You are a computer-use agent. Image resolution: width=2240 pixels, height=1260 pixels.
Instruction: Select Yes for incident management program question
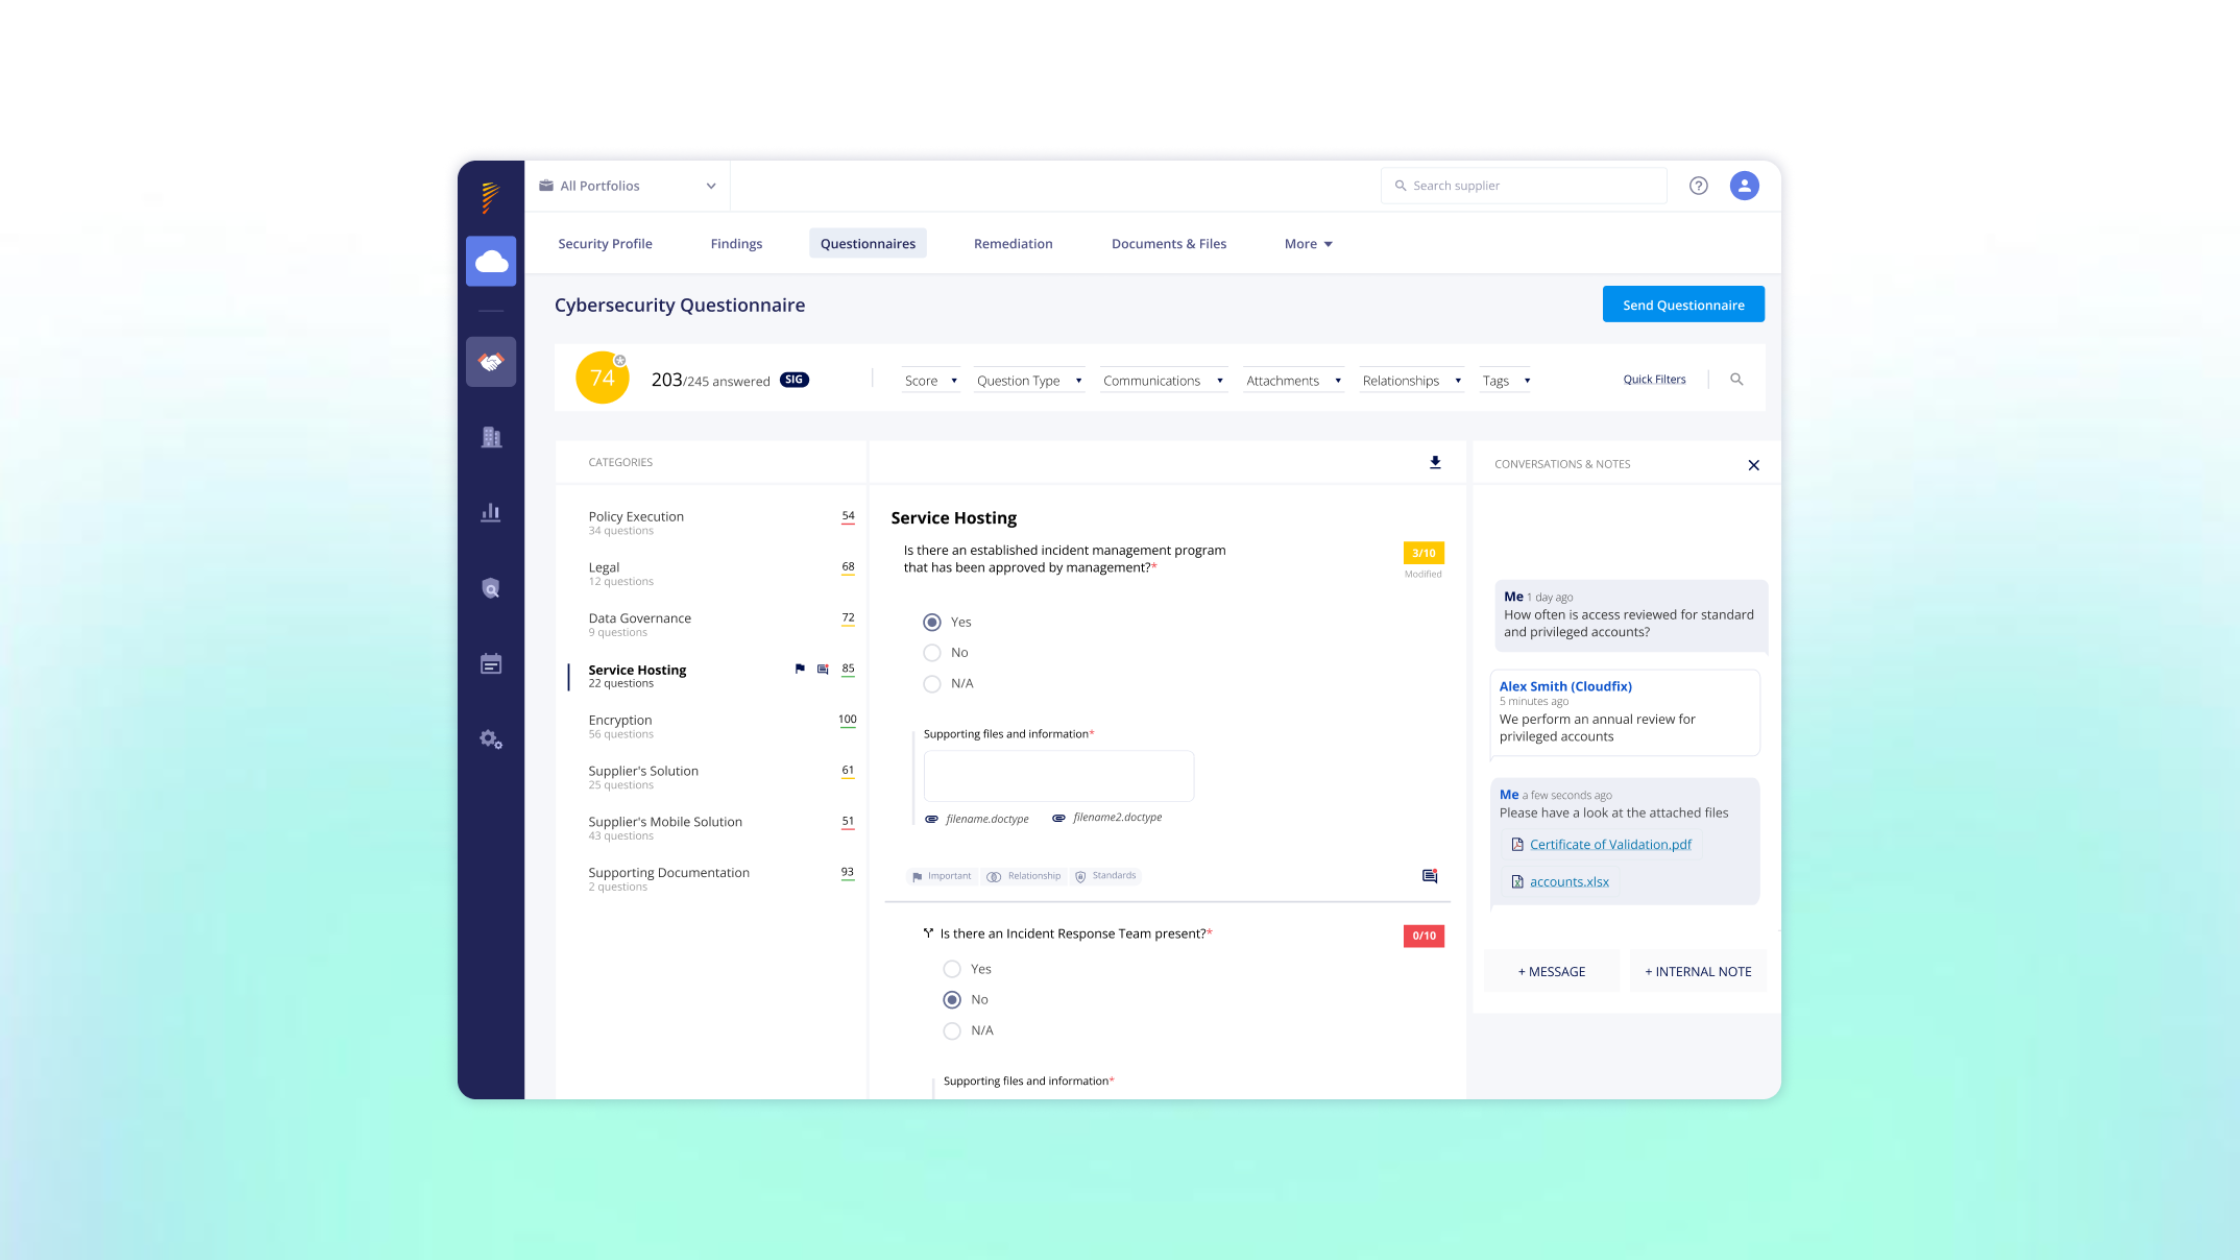[932, 622]
